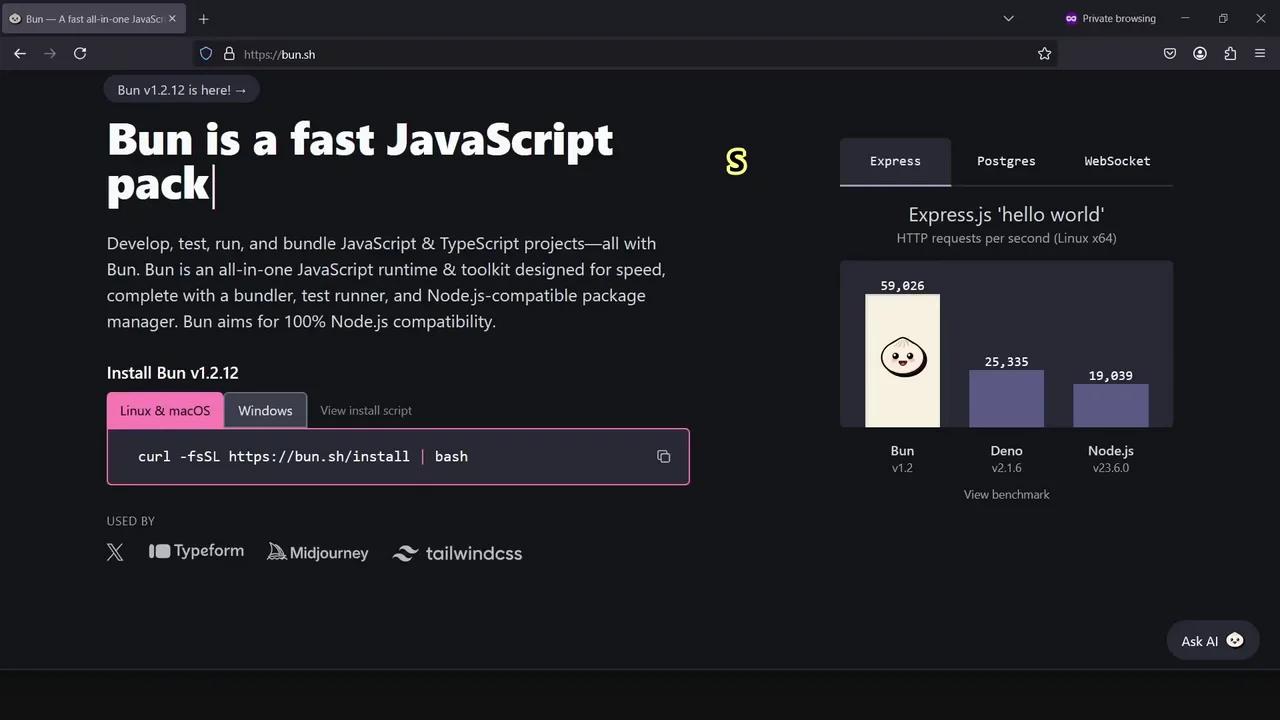This screenshot has height=720, width=1280.
Task: Reload the bun.sh page
Action: 80,54
